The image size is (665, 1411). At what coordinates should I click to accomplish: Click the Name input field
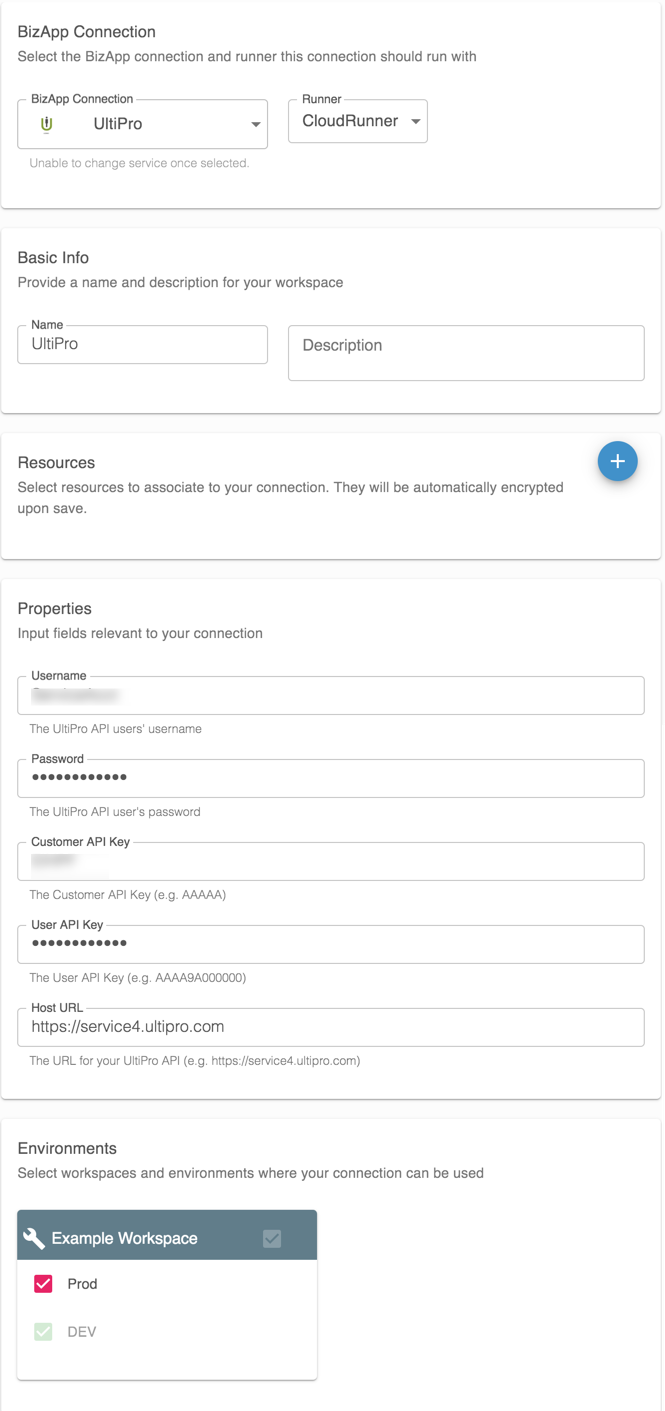coord(142,344)
